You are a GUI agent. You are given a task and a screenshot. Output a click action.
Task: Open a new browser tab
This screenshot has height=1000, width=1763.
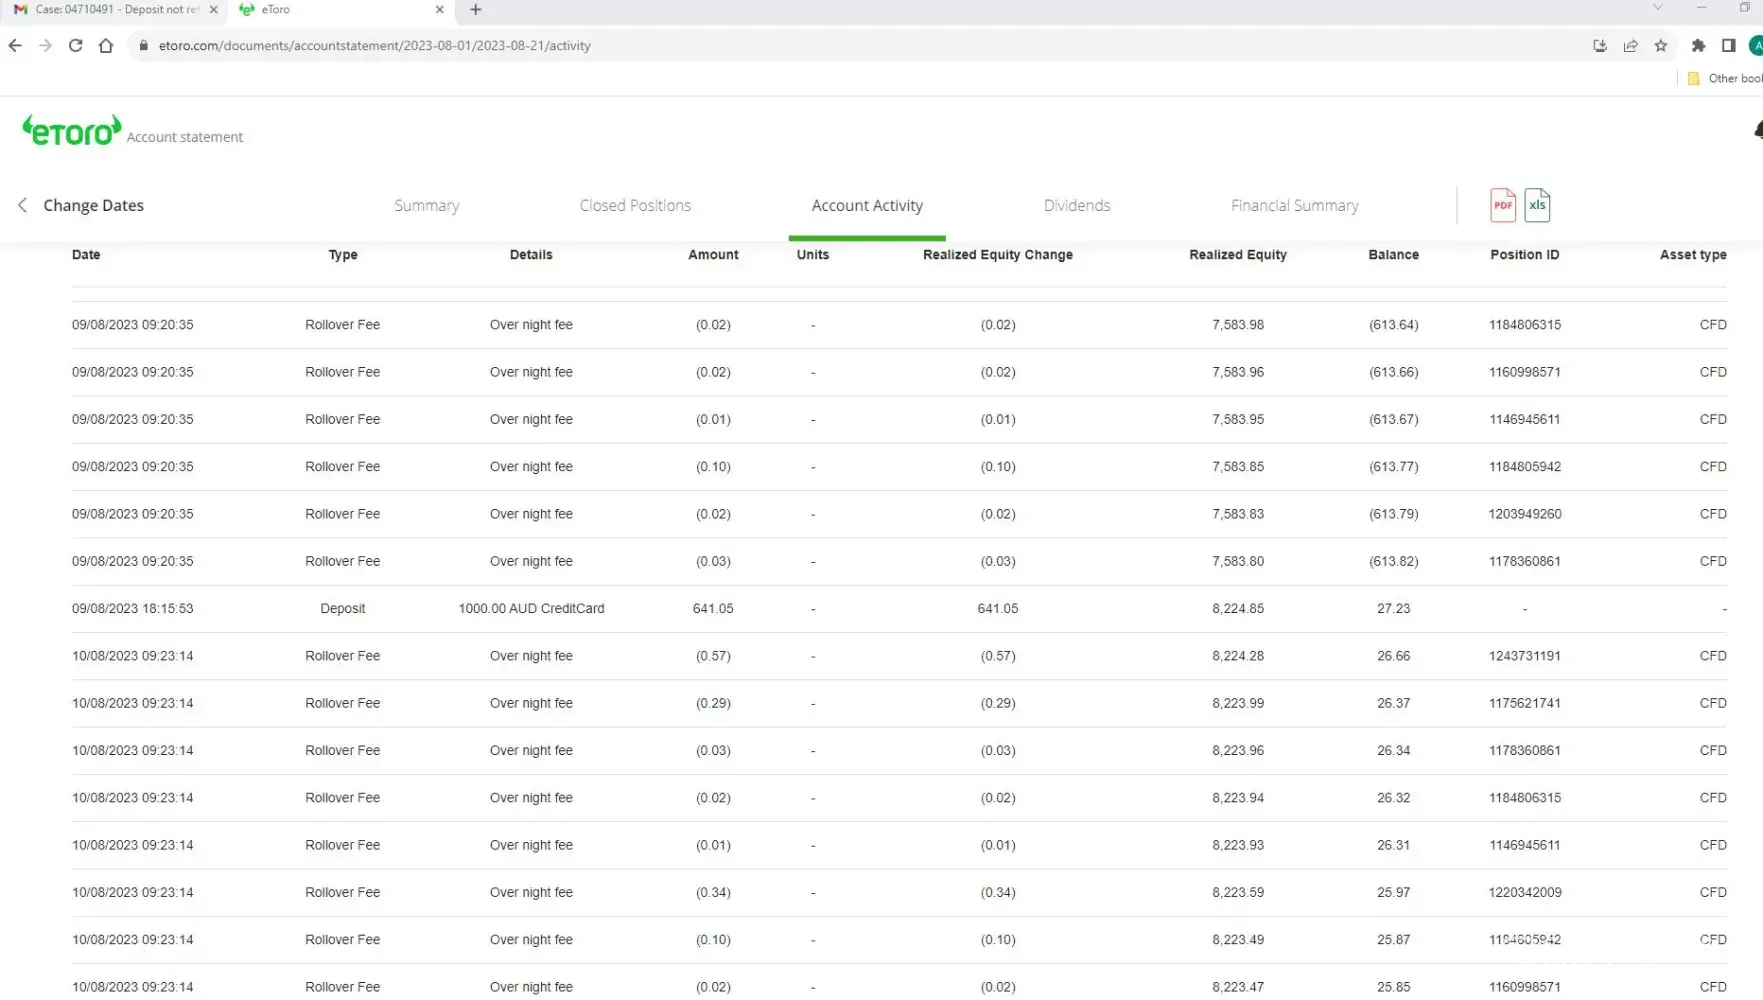pos(476,10)
